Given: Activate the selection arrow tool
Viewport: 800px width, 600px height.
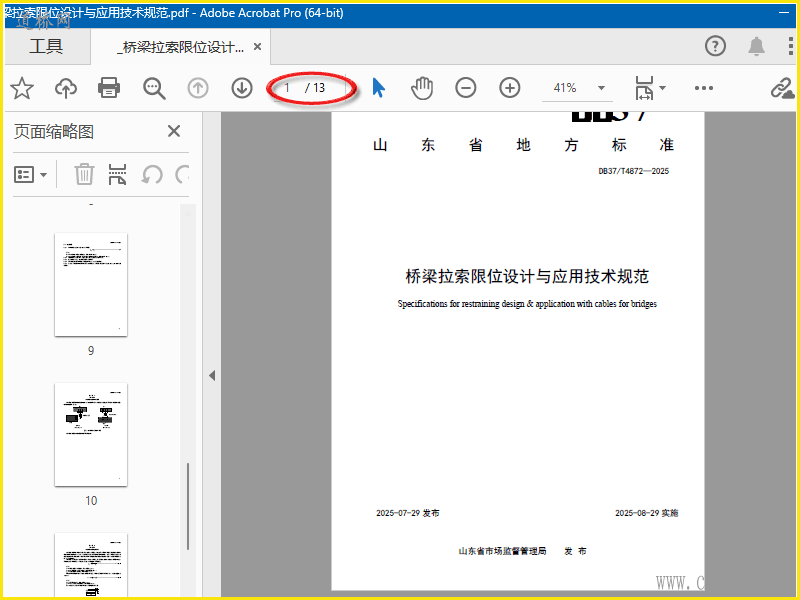Looking at the screenshot, I should coord(379,88).
